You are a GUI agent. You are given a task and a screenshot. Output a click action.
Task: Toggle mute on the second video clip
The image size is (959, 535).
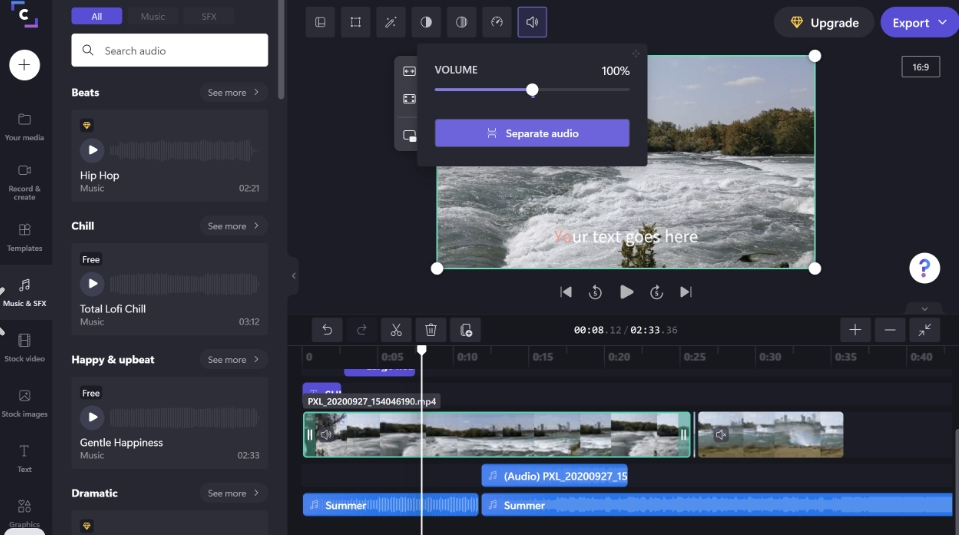tap(721, 435)
